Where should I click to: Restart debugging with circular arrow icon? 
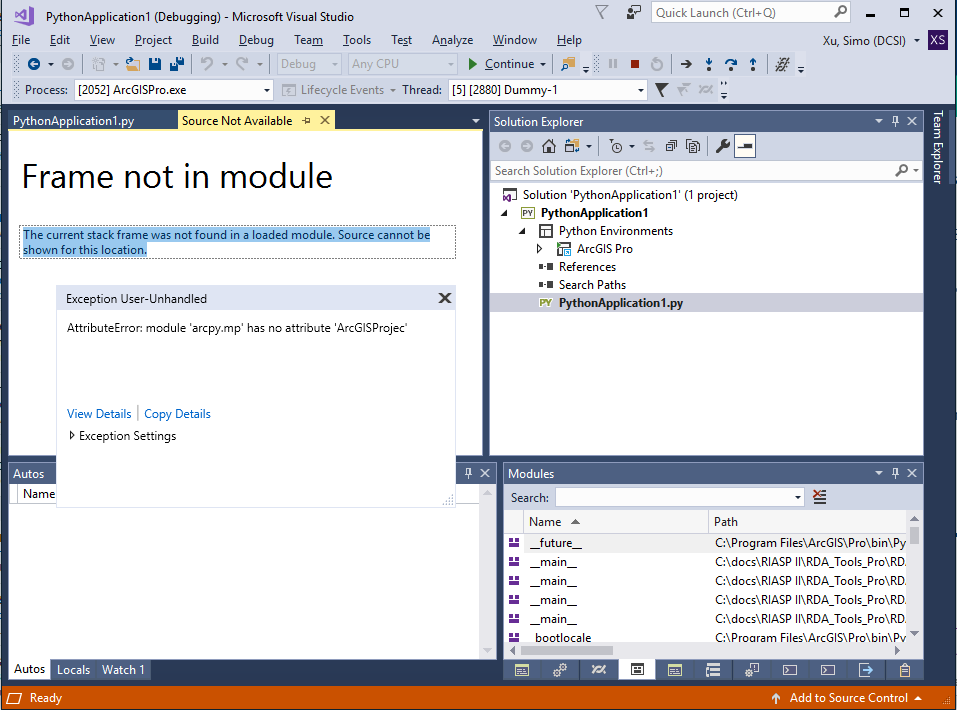coord(657,64)
